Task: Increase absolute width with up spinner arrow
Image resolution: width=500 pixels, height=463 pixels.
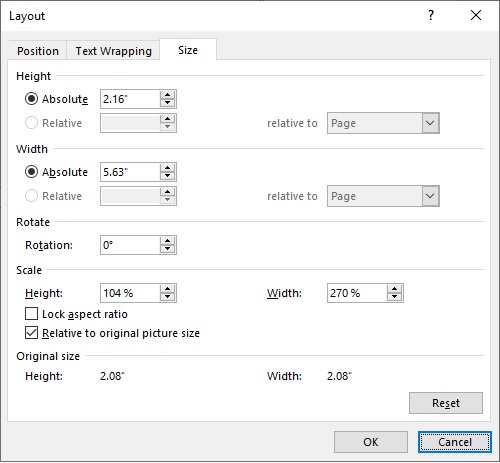Action: [x=167, y=168]
